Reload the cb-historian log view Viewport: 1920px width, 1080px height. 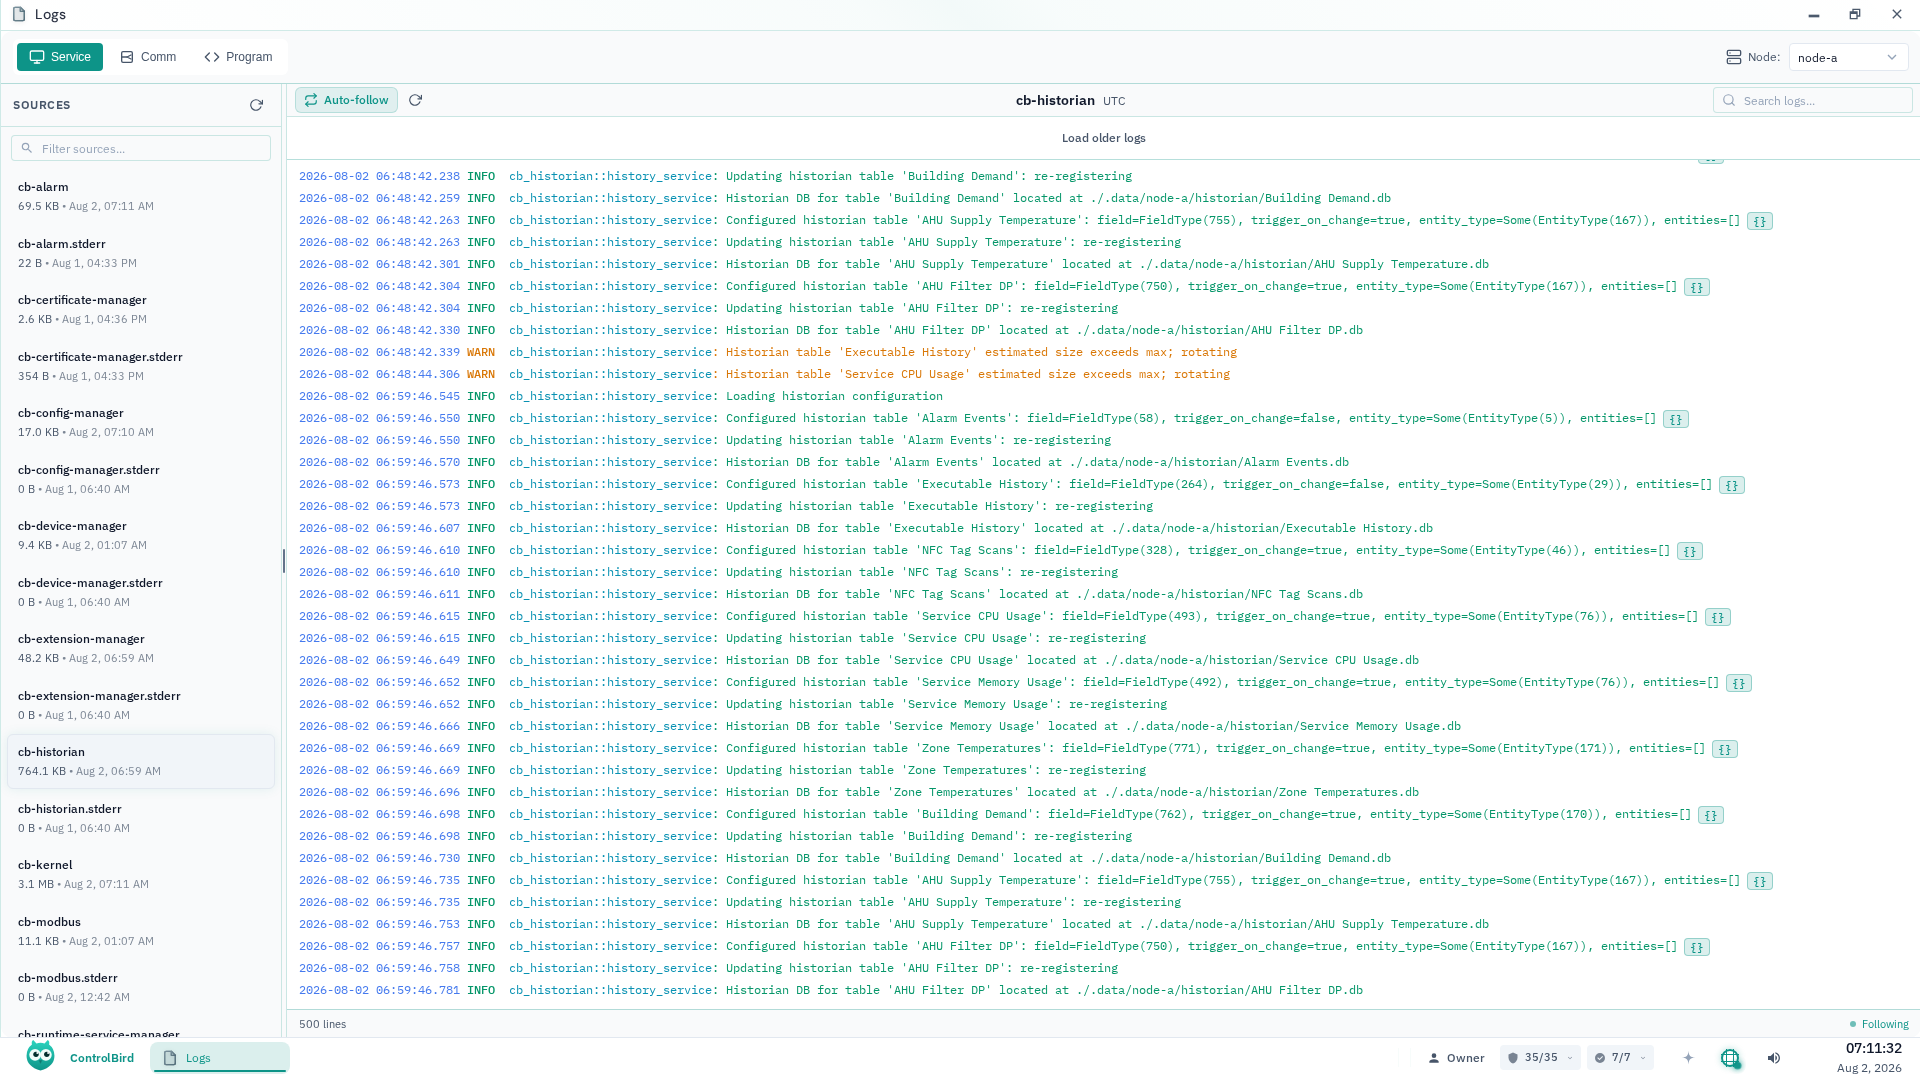(416, 100)
